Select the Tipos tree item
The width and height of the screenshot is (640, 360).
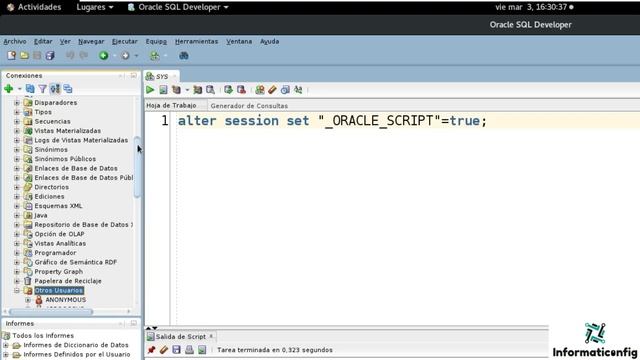pos(43,112)
